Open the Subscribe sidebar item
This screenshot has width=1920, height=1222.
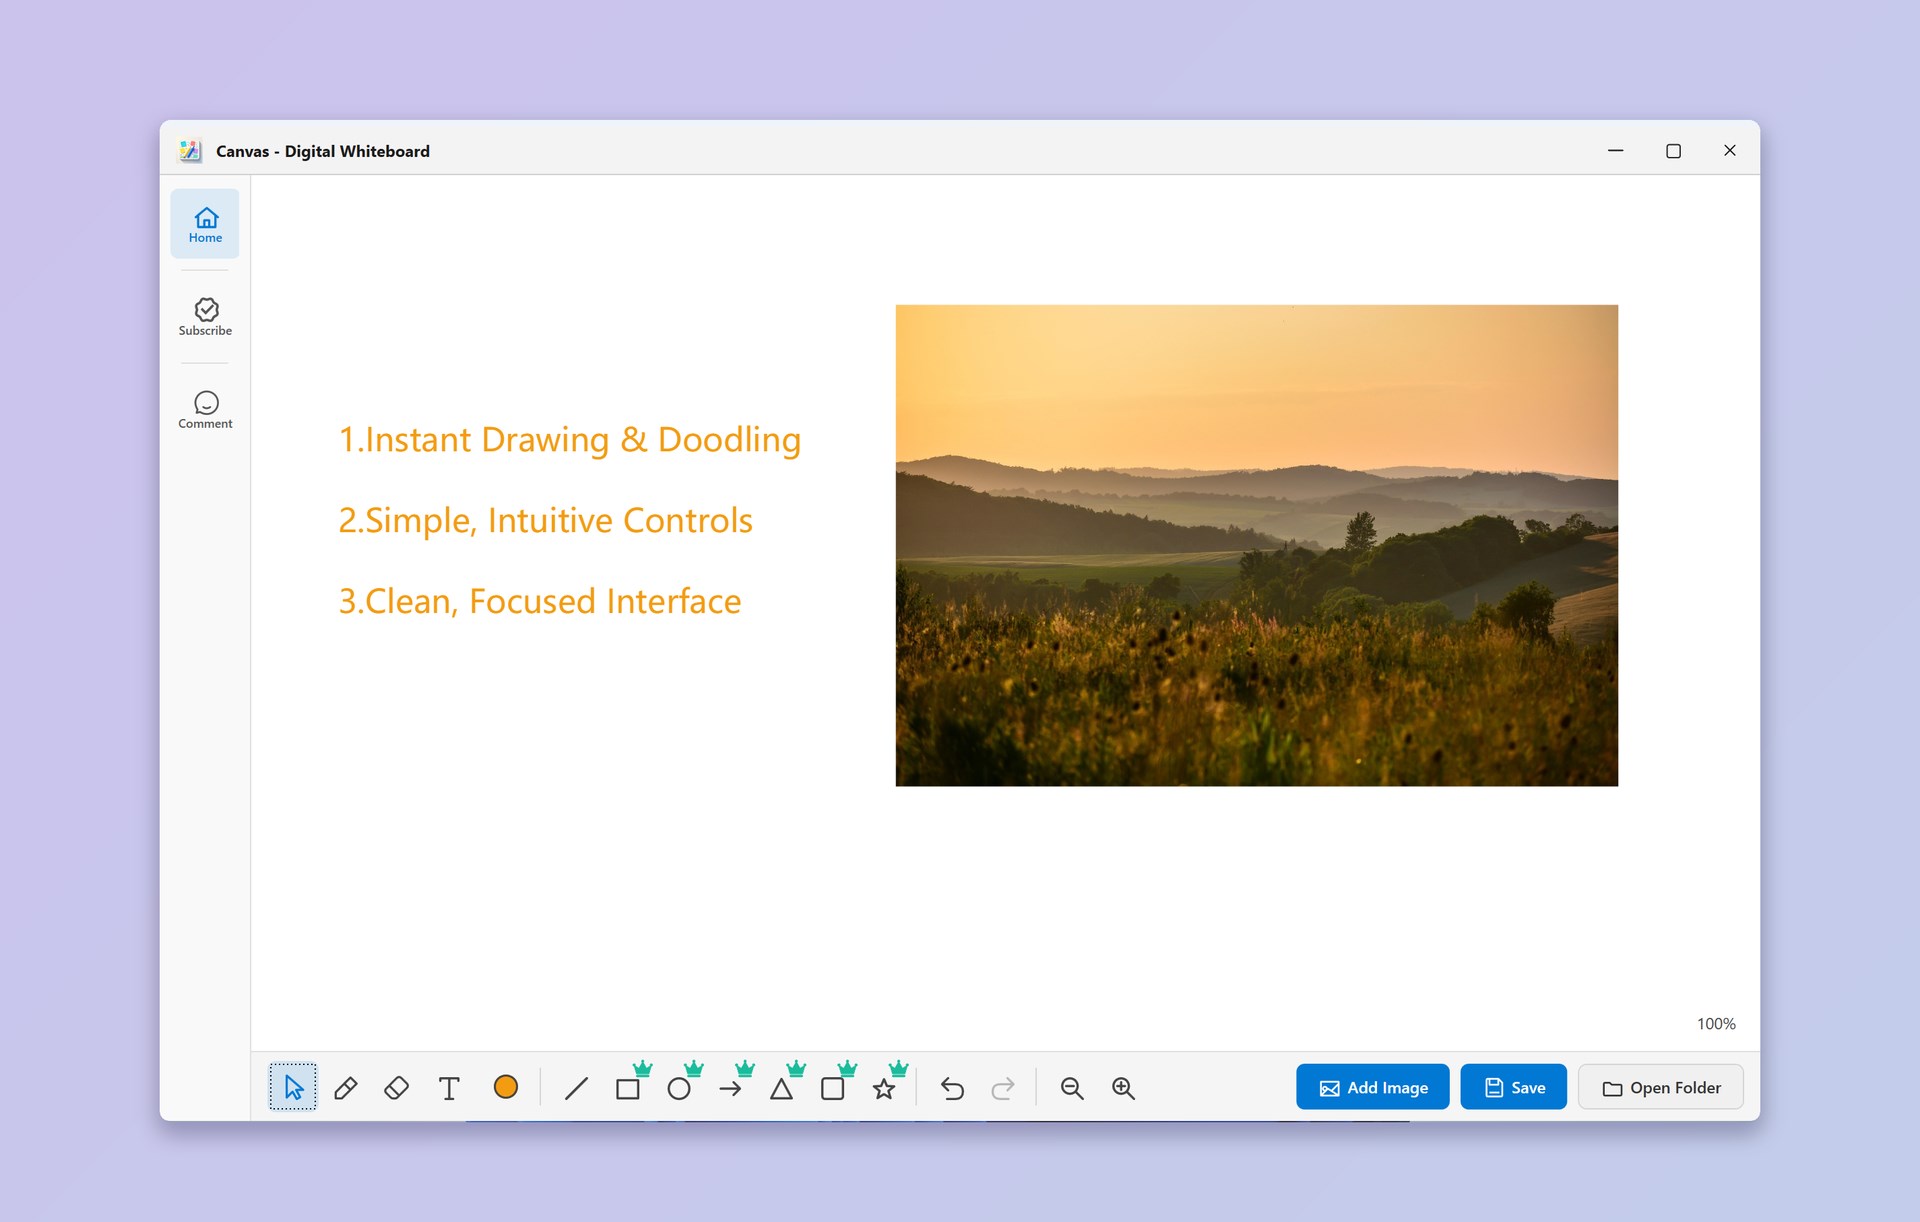click(205, 316)
